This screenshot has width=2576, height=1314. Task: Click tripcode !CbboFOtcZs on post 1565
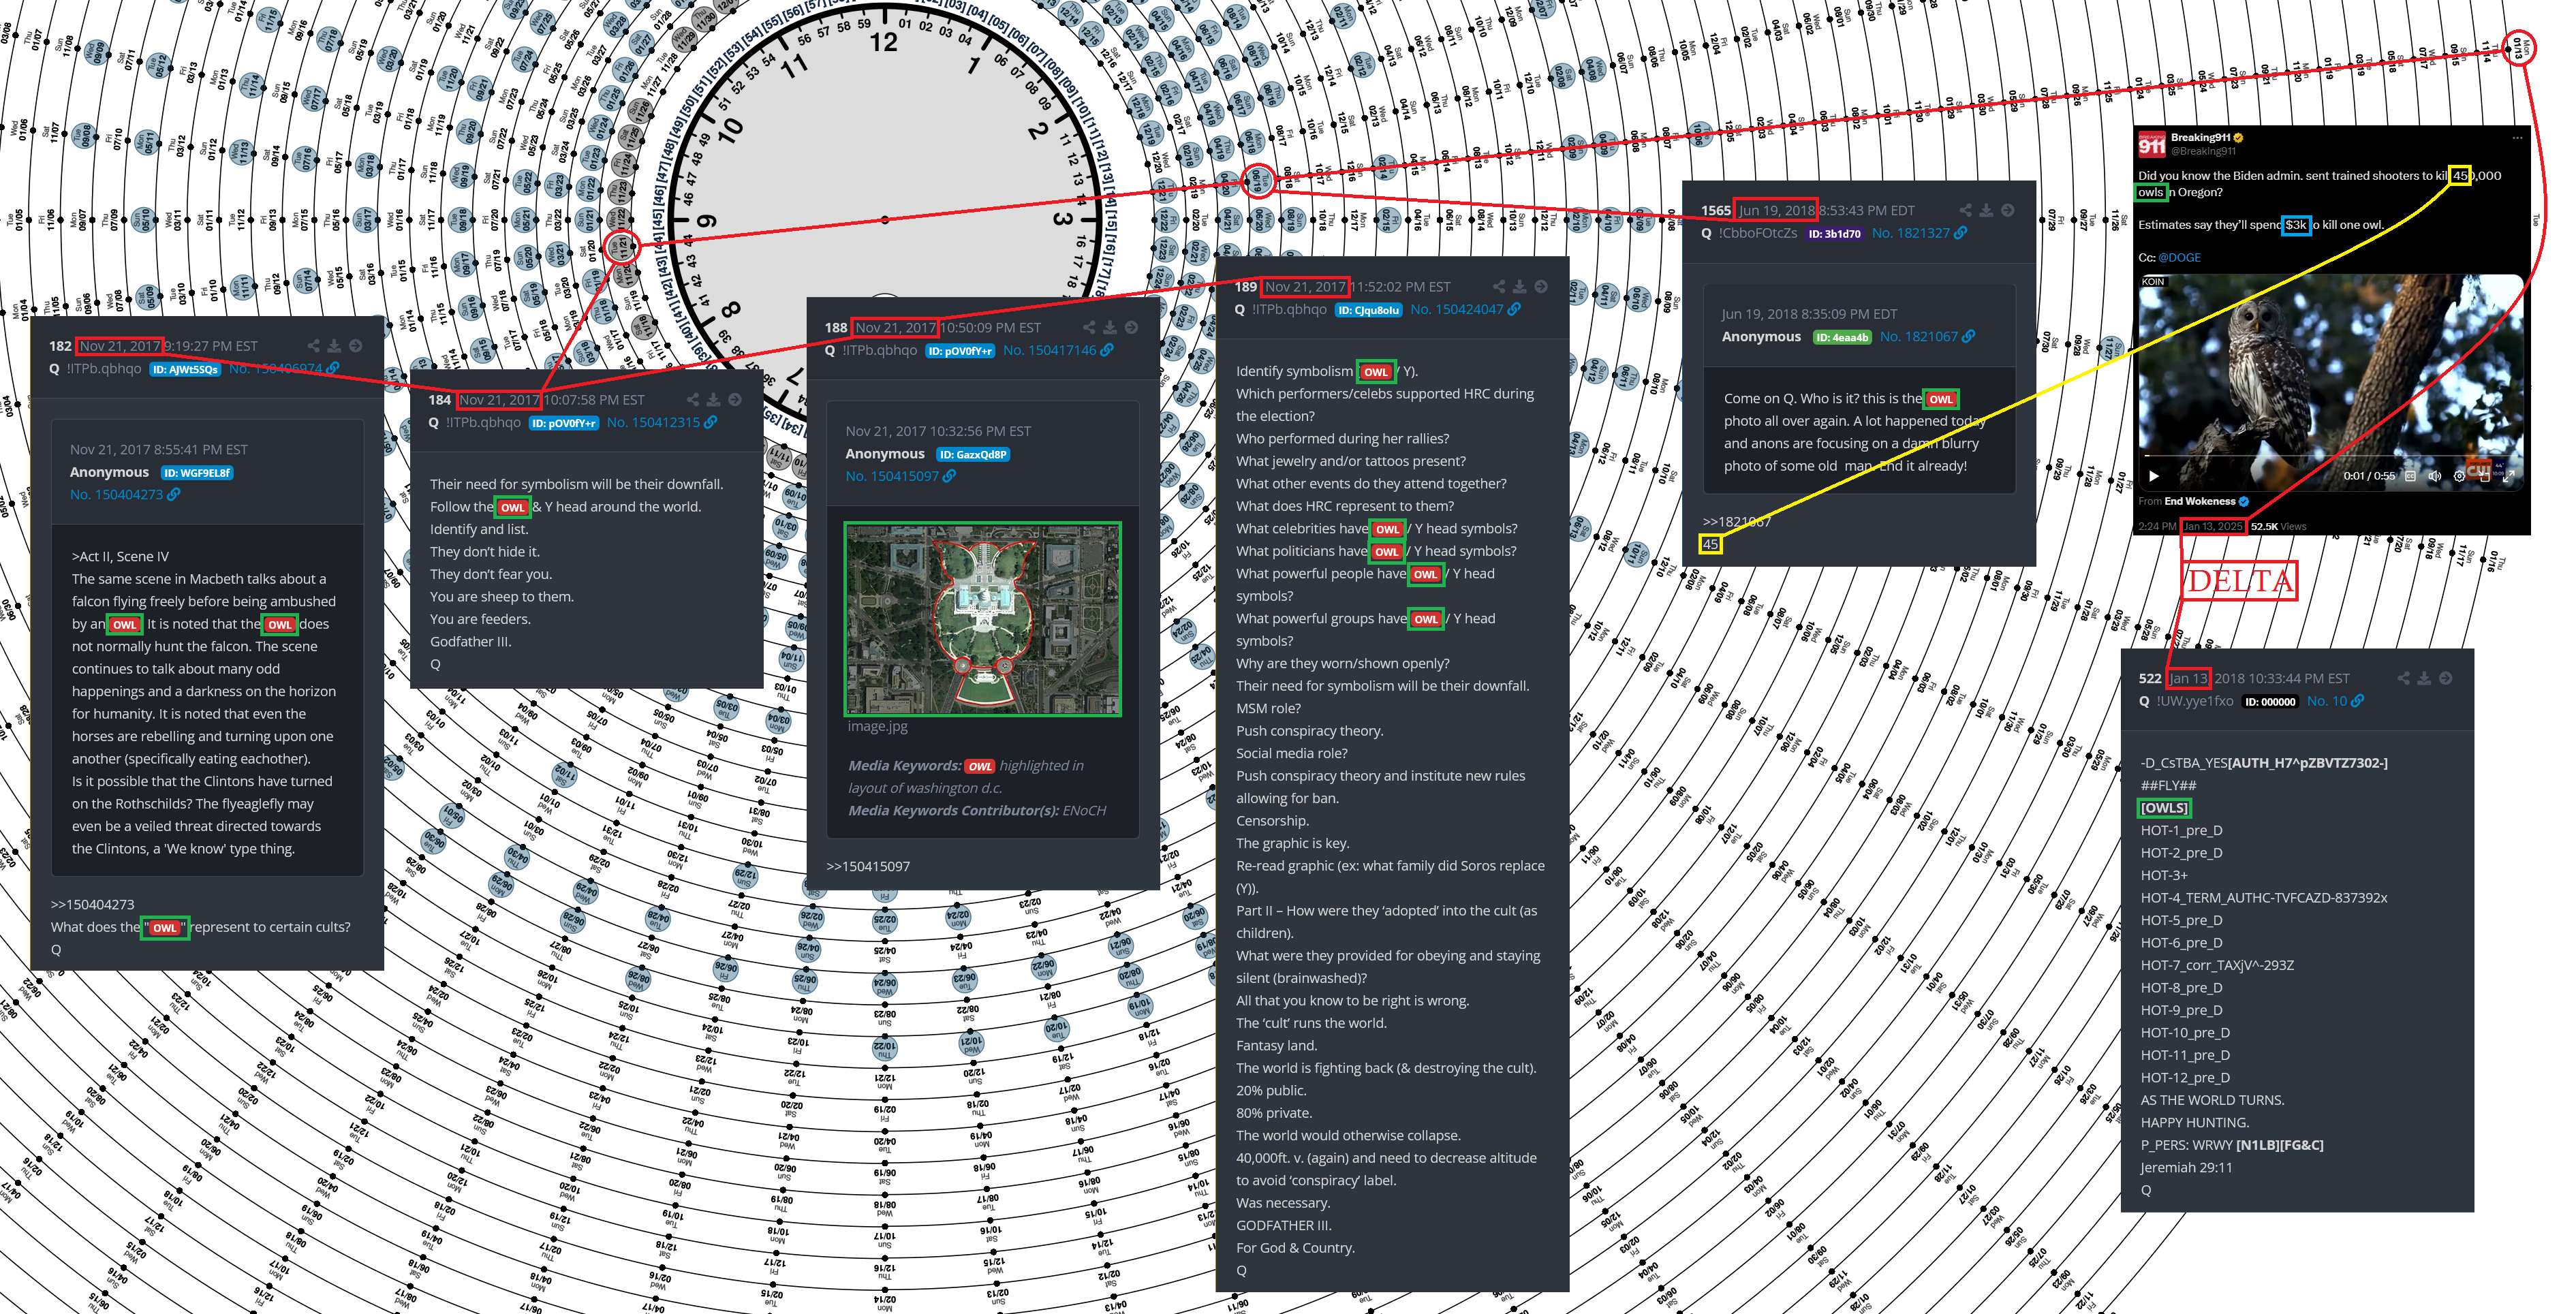coord(1758,233)
